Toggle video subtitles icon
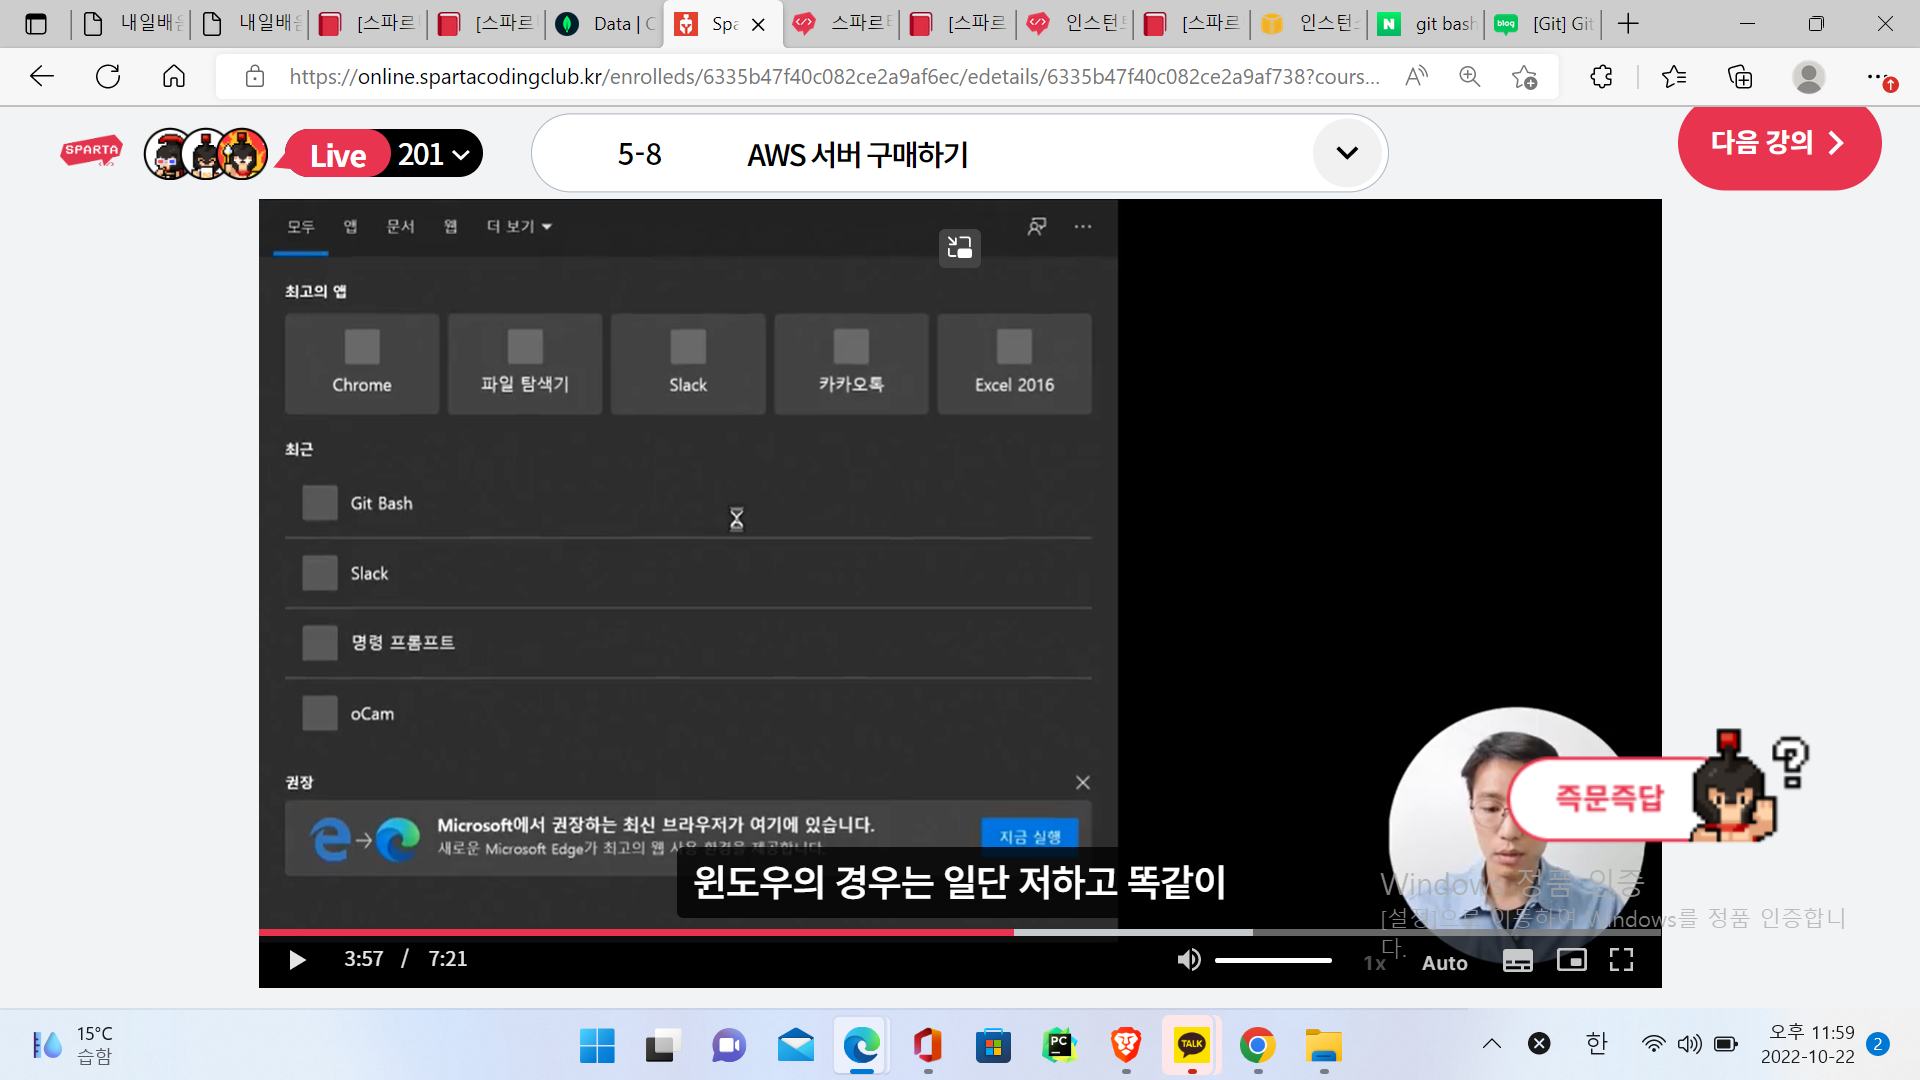 click(x=1517, y=961)
